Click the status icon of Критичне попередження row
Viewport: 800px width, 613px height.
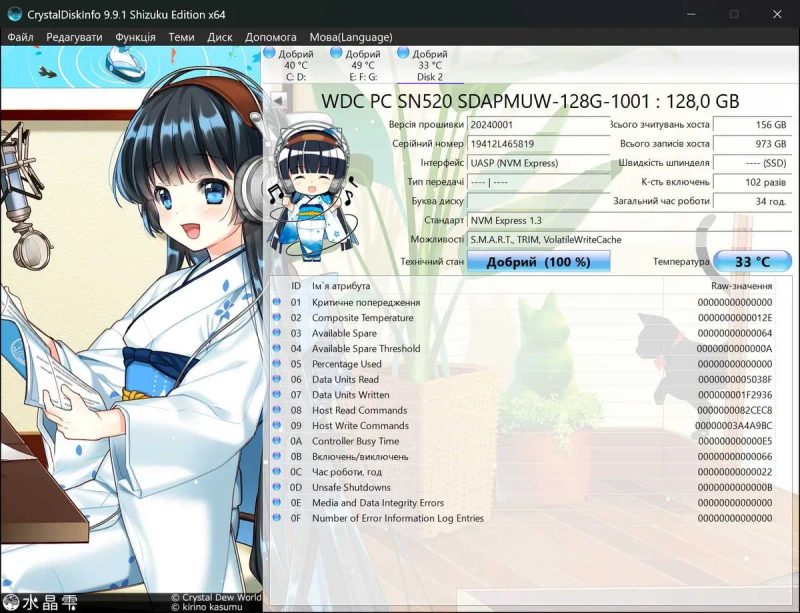pos(277,302)
